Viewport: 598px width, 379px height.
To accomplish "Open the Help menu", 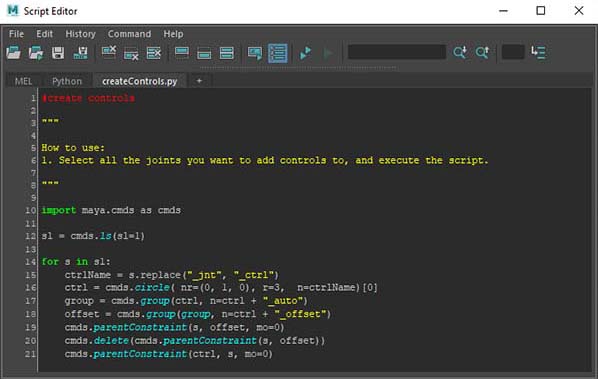I will click(x=174, y=34).
